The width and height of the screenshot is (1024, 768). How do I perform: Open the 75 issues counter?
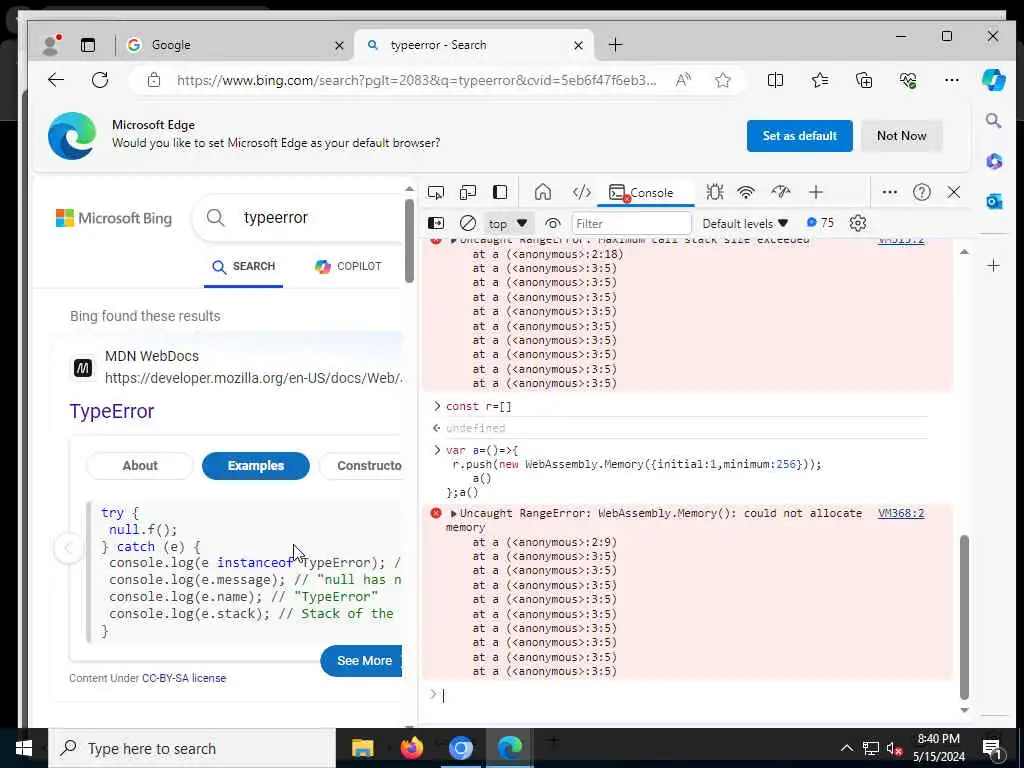[820, 223]
